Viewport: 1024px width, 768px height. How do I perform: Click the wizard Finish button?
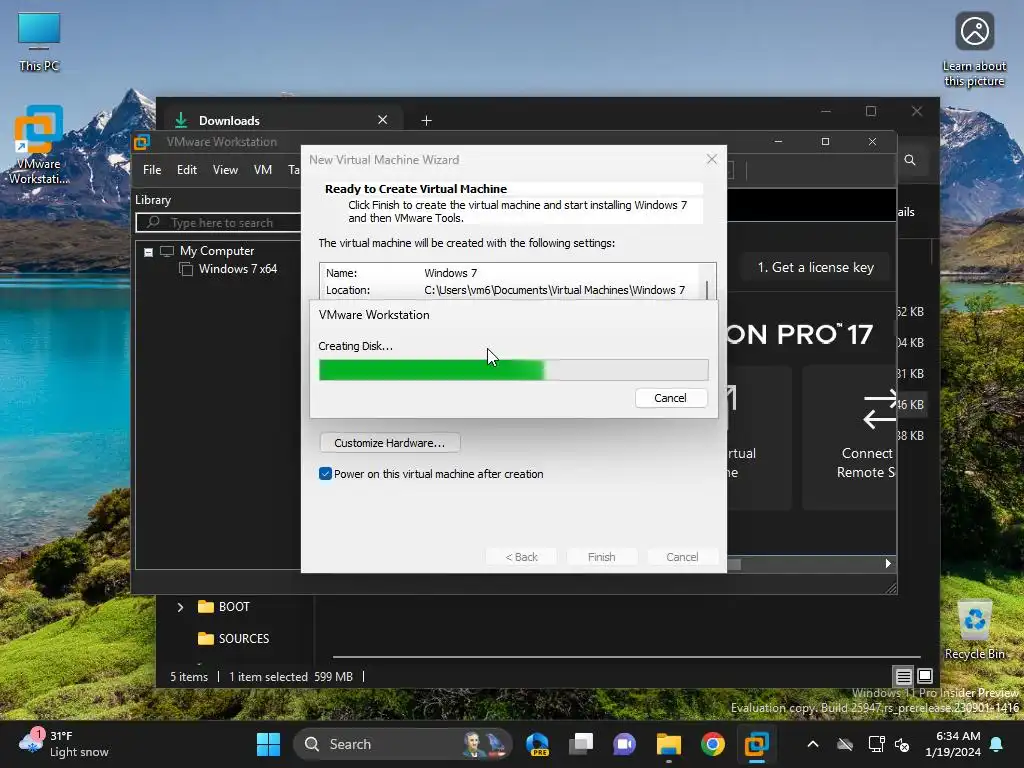pyautogui.click(x=601, y=557)
